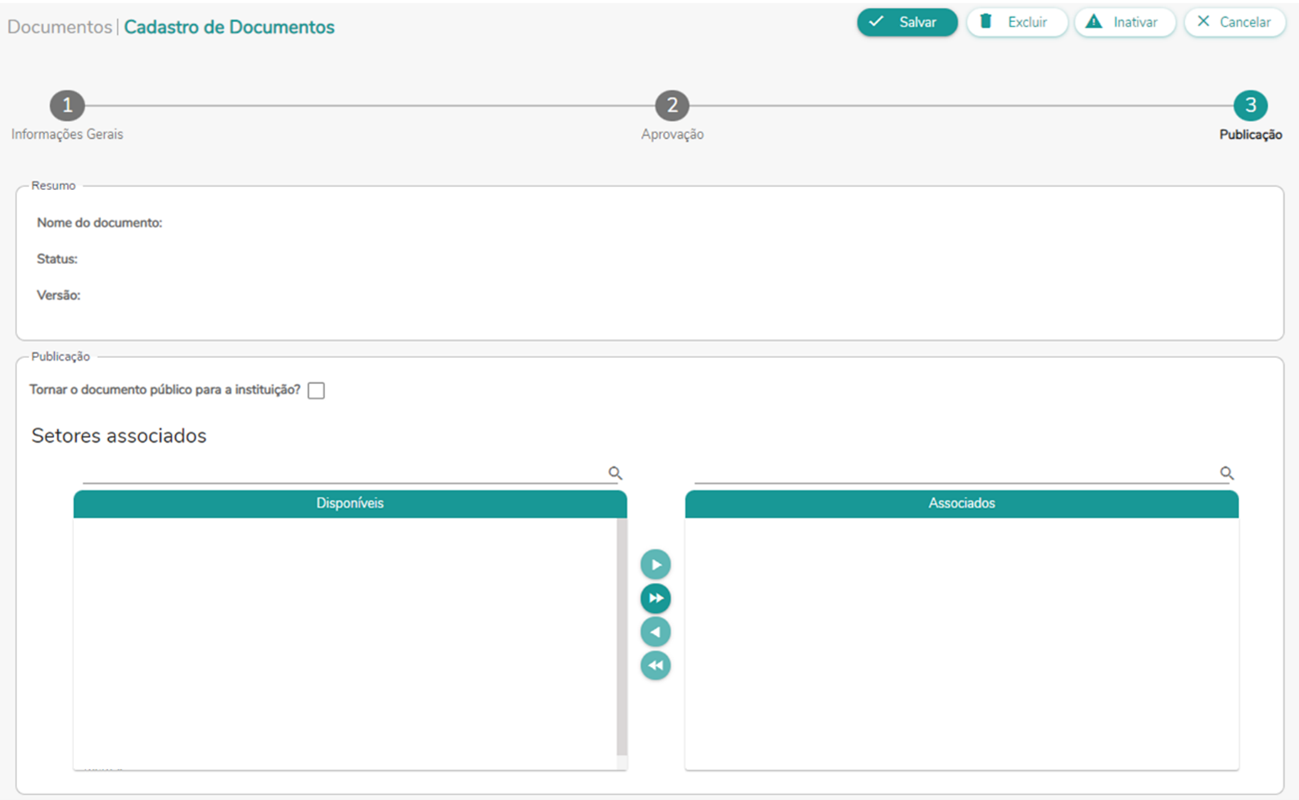1299x800 pixels.
Task: Move all sectors back with double left arrow
Action: (x=656, y=665)
